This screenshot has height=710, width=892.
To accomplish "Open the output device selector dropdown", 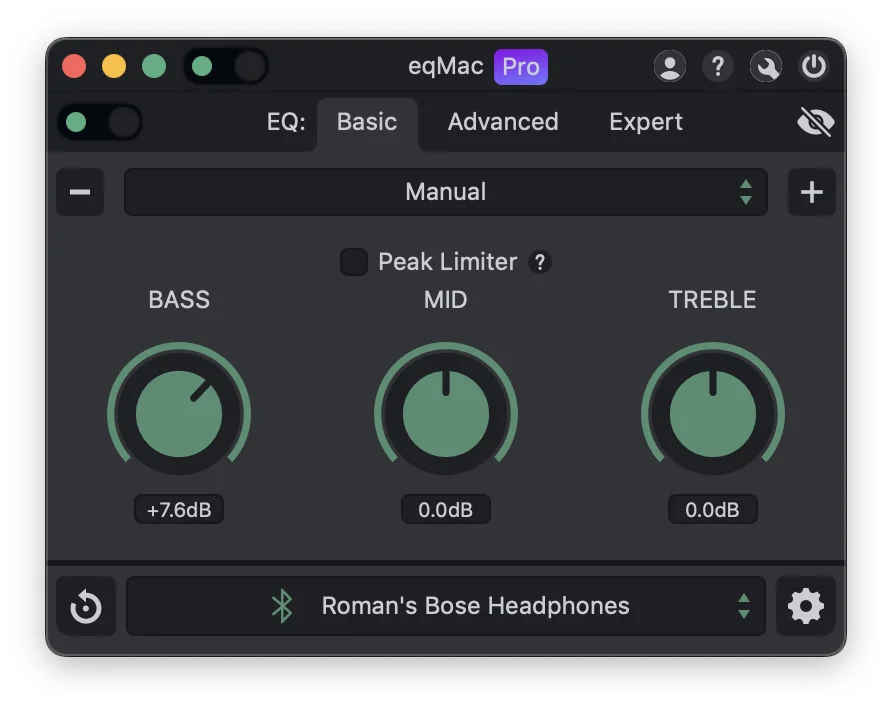I will coord(470,606).
